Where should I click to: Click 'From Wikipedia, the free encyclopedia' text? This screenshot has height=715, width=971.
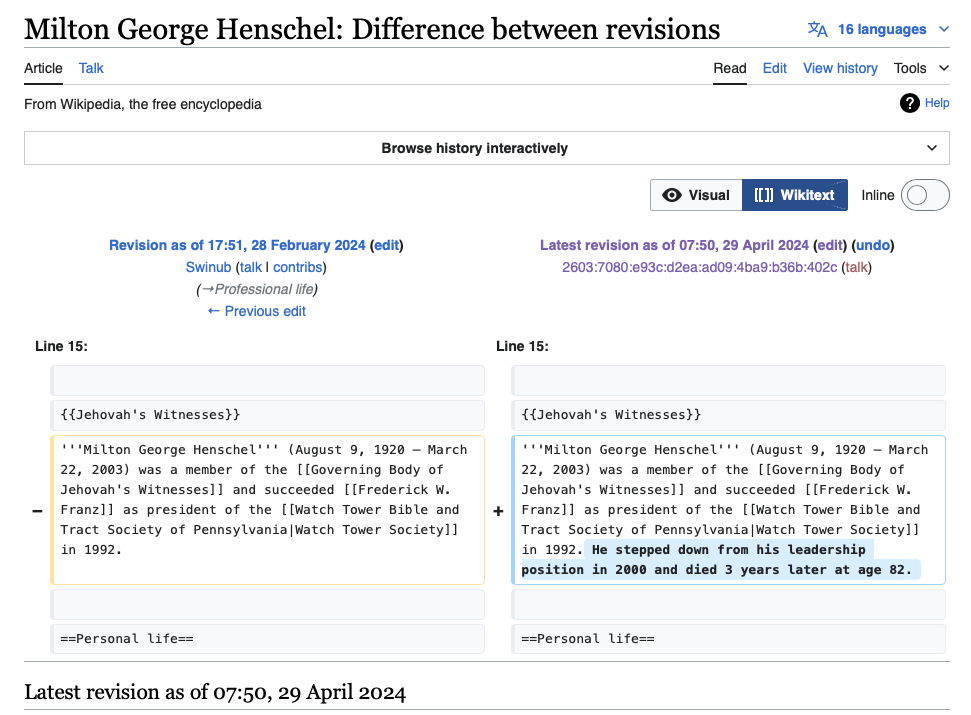tap(142, 104)
